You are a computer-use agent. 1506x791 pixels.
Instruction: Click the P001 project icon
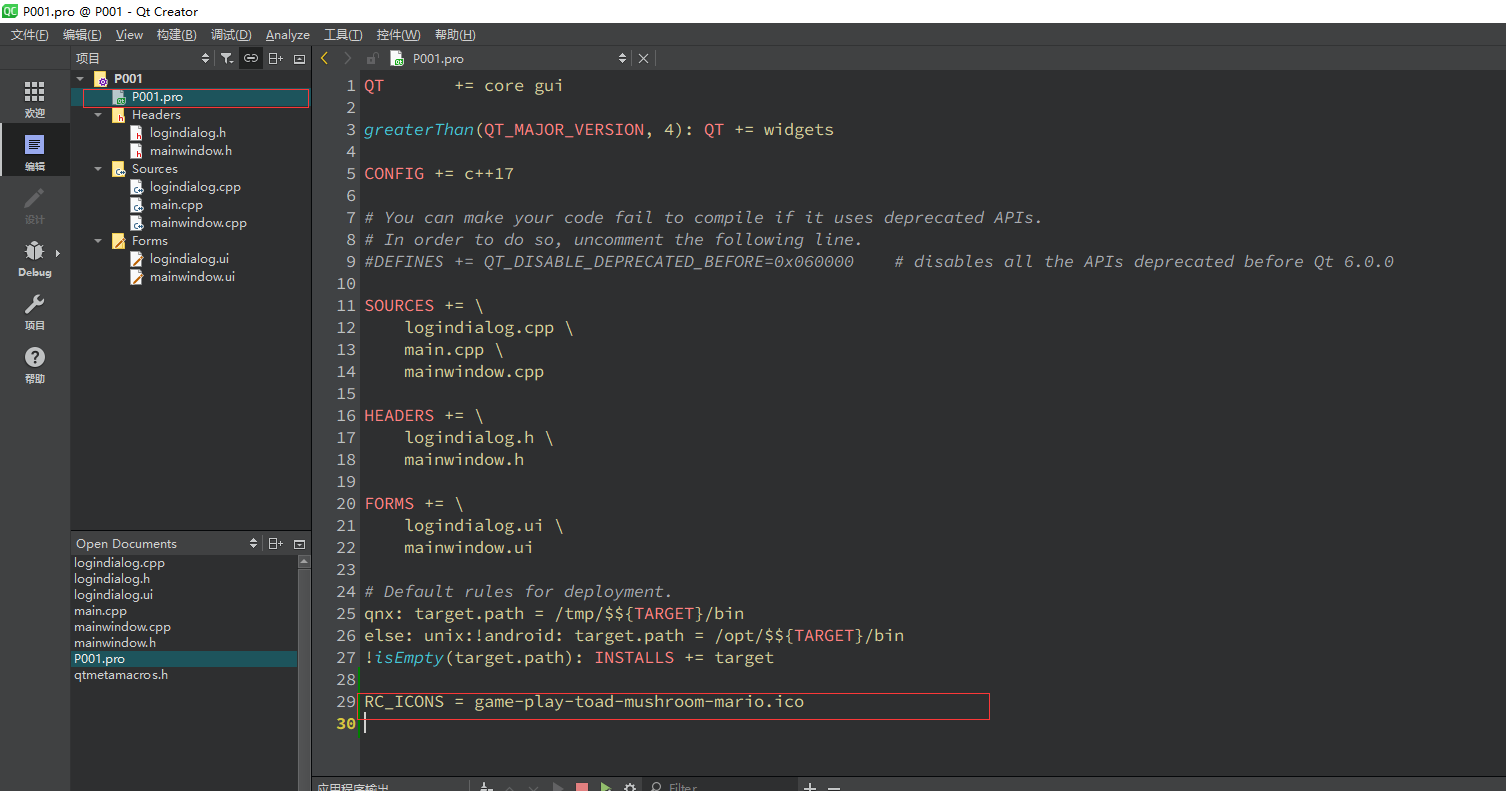click(x=101, y=78)
